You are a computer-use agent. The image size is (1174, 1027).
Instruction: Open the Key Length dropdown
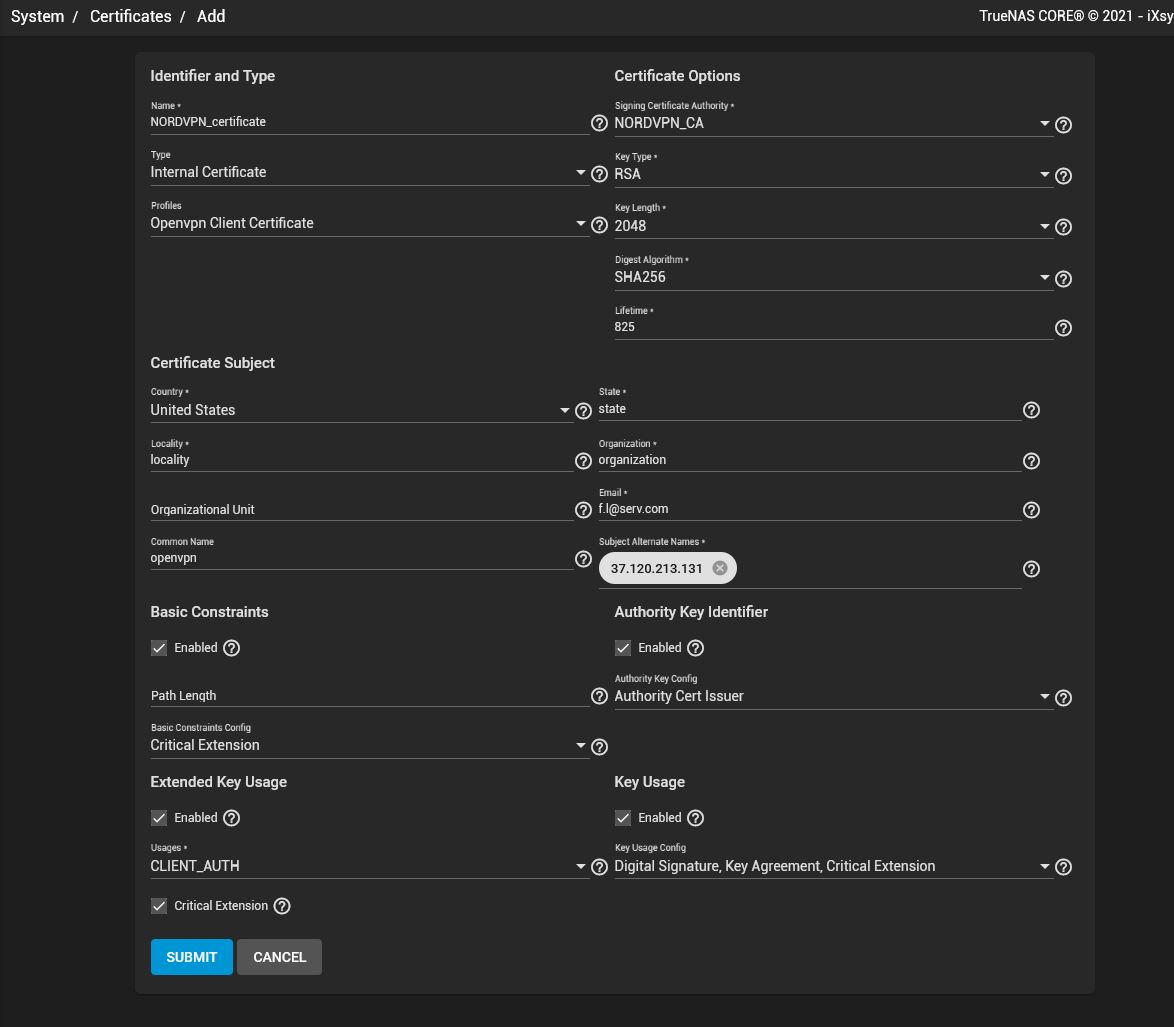pos(833,226)
